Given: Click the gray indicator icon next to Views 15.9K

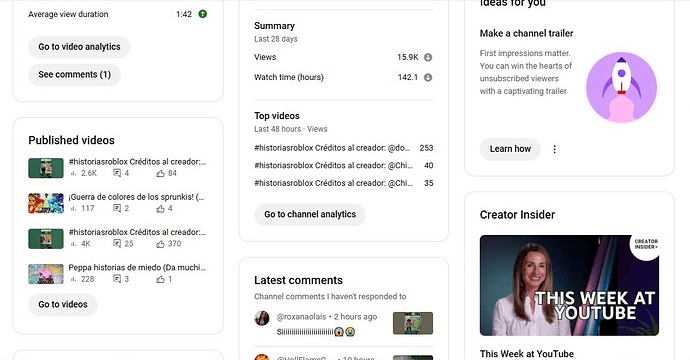Looking at the screenshot, I should pyautogui.click(x=428, y=57).
